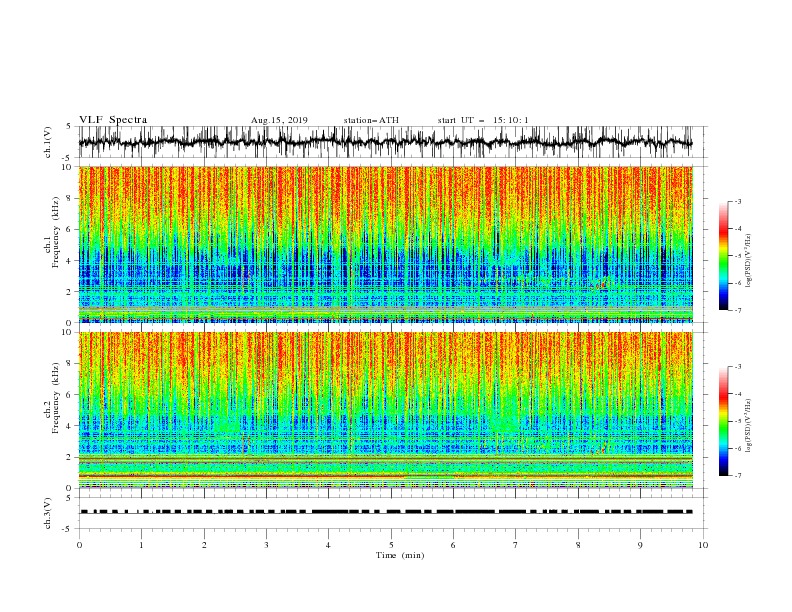
Task: Click the "6" kHz tick on ch.1 frequency axis
Action: 70,229
